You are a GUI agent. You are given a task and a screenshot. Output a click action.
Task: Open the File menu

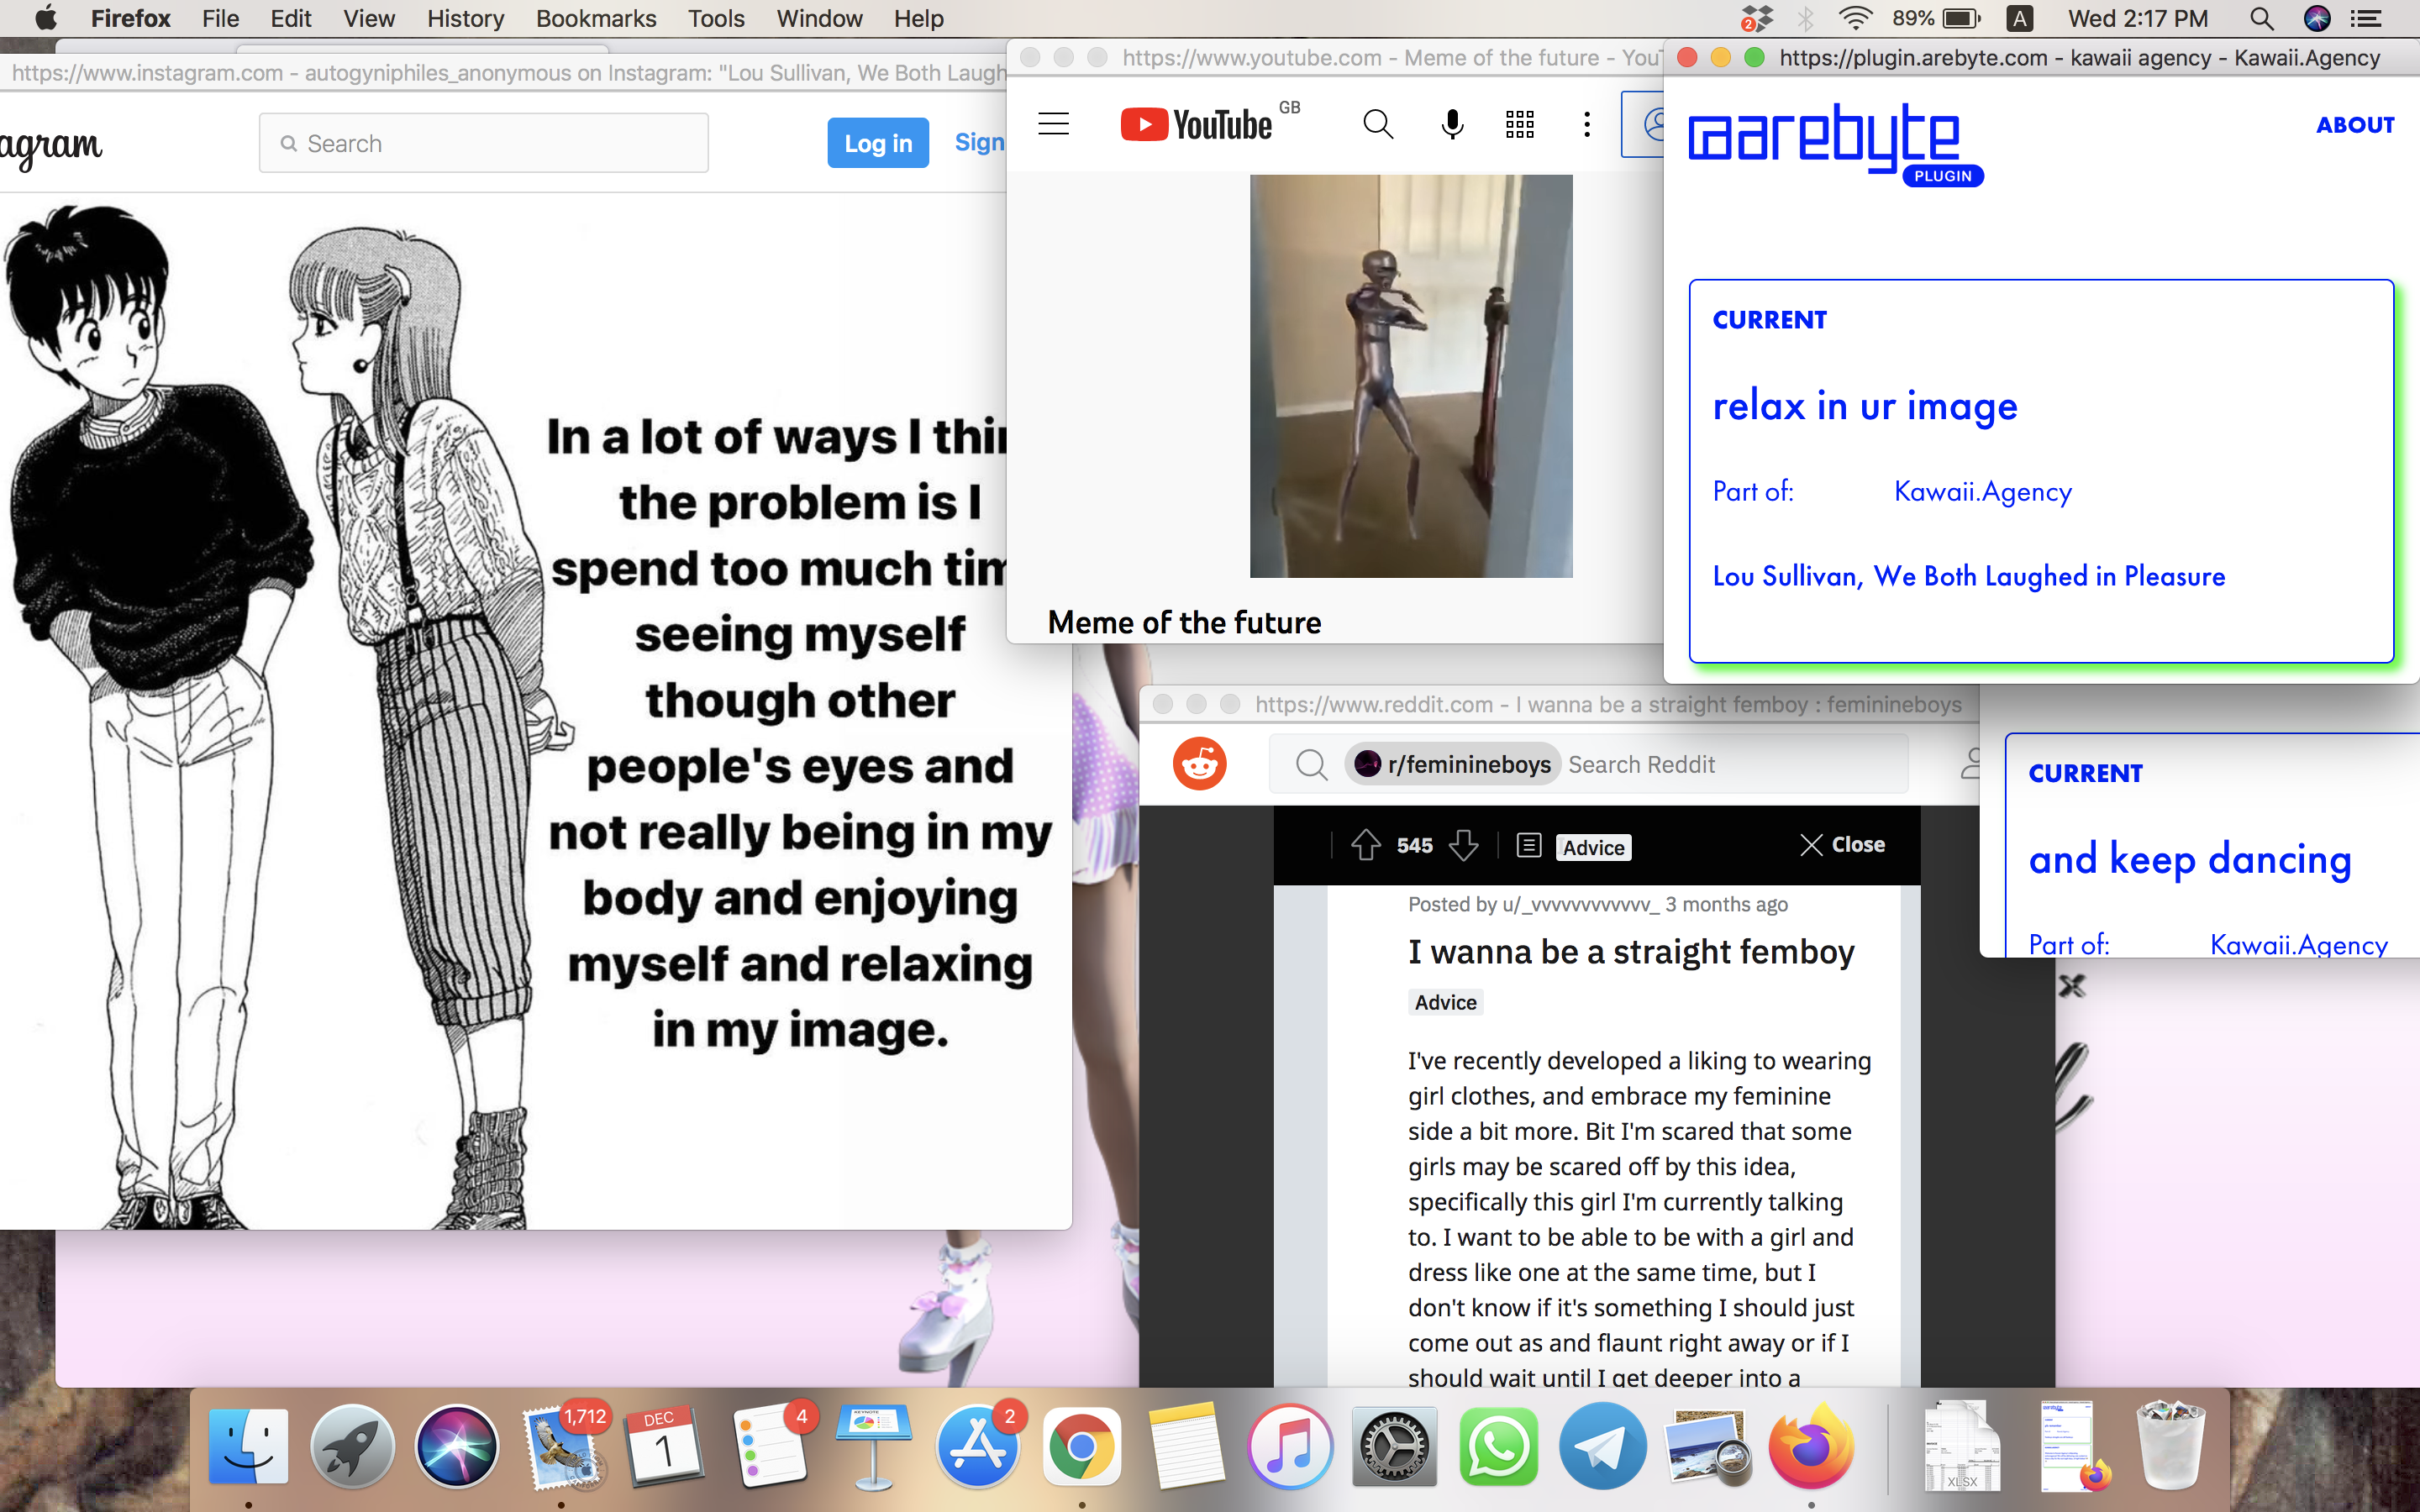[x=220, y=18]
